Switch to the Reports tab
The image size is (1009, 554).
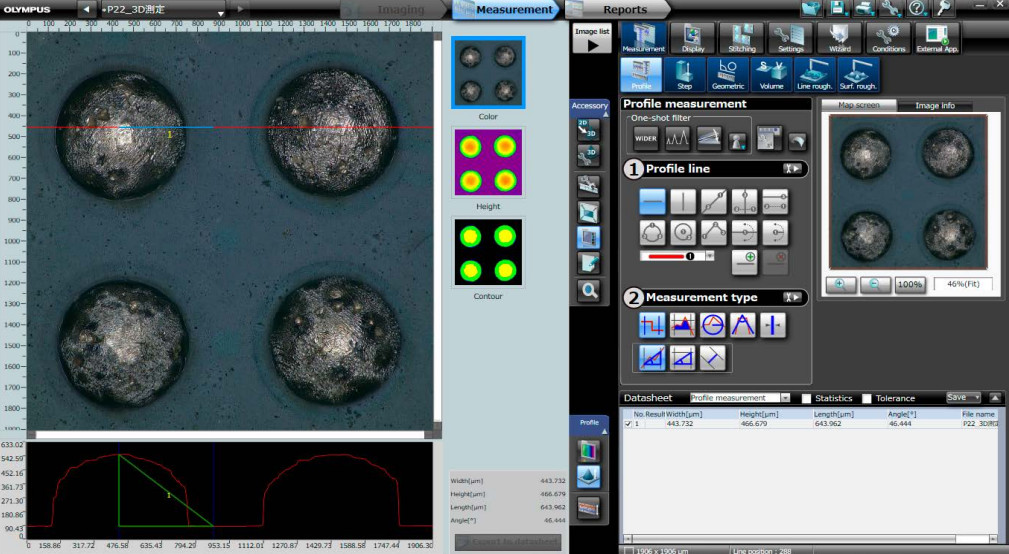(625, 10)
